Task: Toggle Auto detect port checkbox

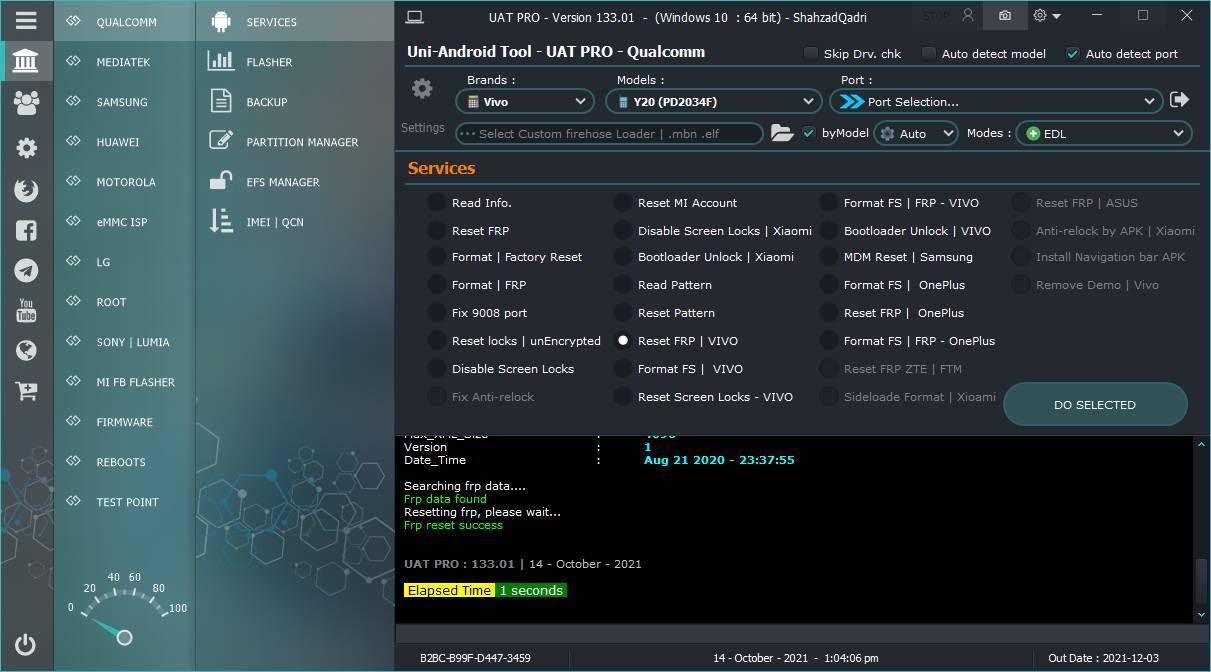Action: point(1073,54)
